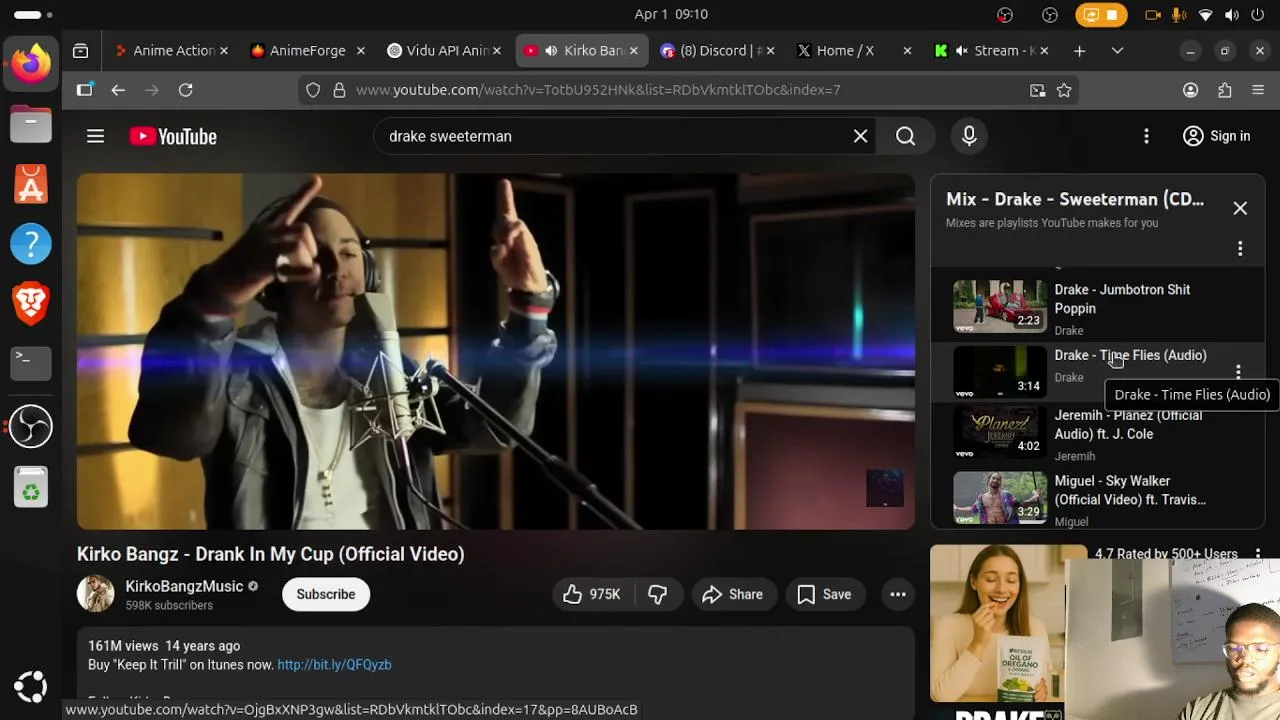Open the KirkoBangzMusic channel name
The image size is (1280, 720).
[x=184, y=586]
